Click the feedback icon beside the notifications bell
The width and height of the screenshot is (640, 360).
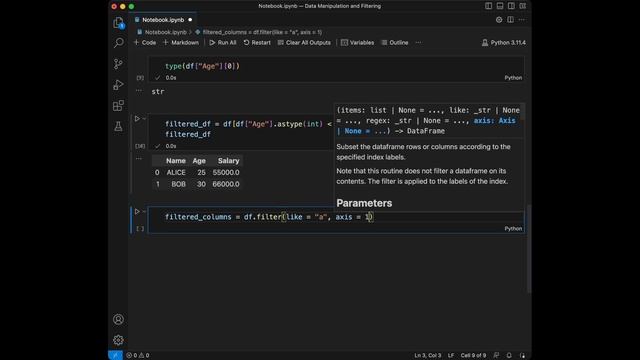click(x=496, y=356)
